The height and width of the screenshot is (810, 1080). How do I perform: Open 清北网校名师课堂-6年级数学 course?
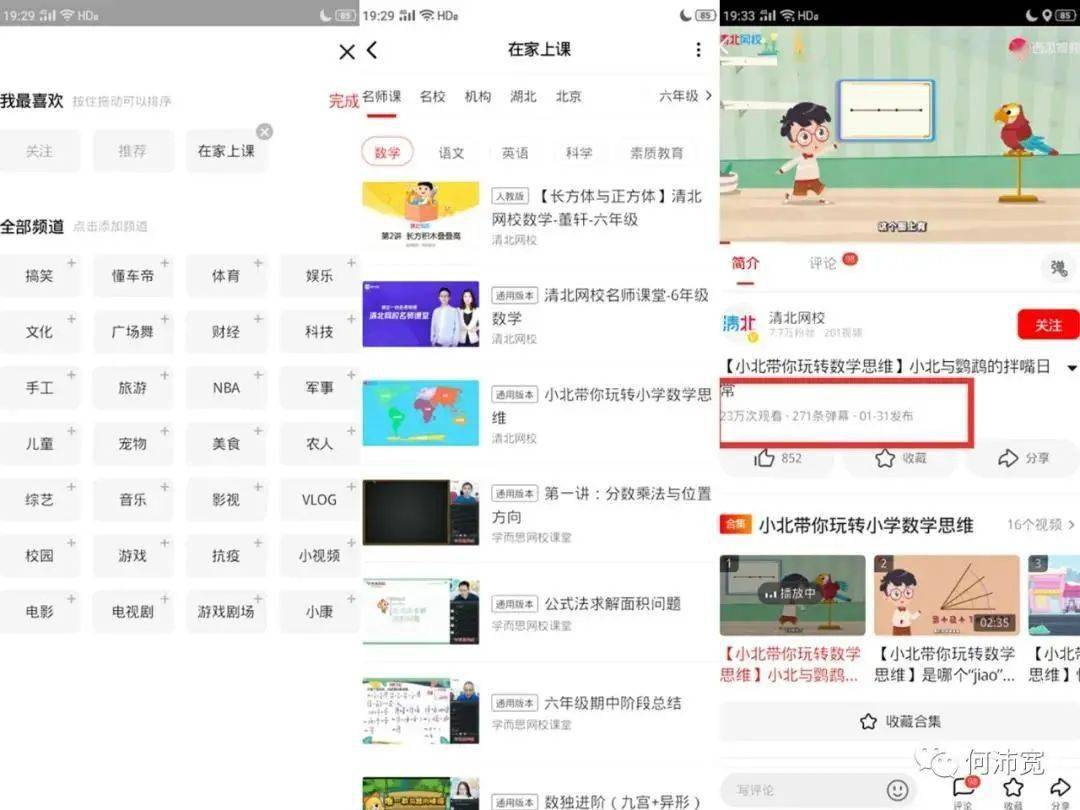pos(537,315)
